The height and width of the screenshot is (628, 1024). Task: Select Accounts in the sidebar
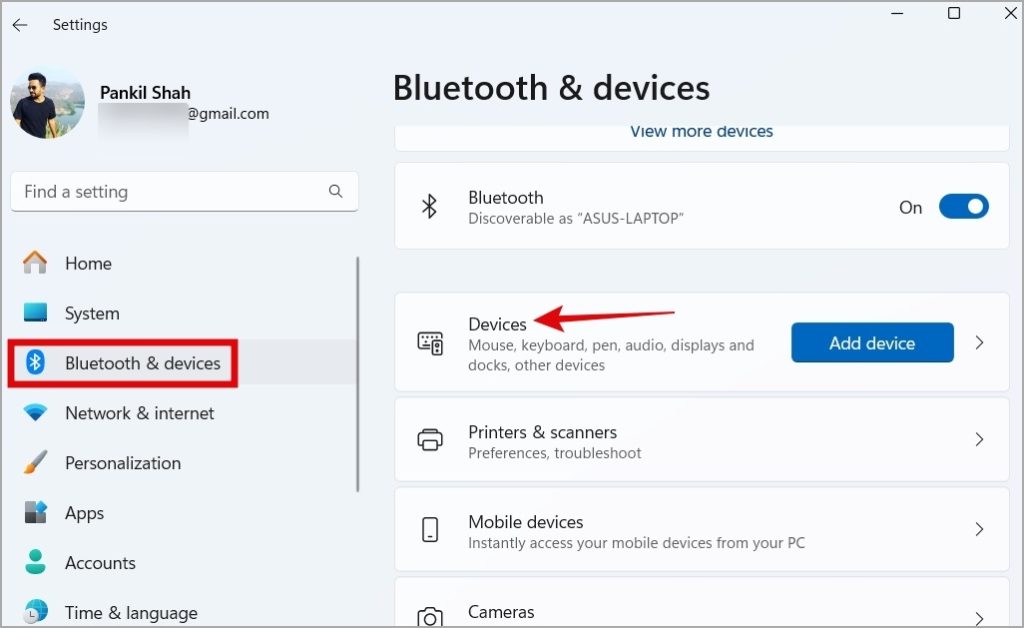click(x=100, y=563)
